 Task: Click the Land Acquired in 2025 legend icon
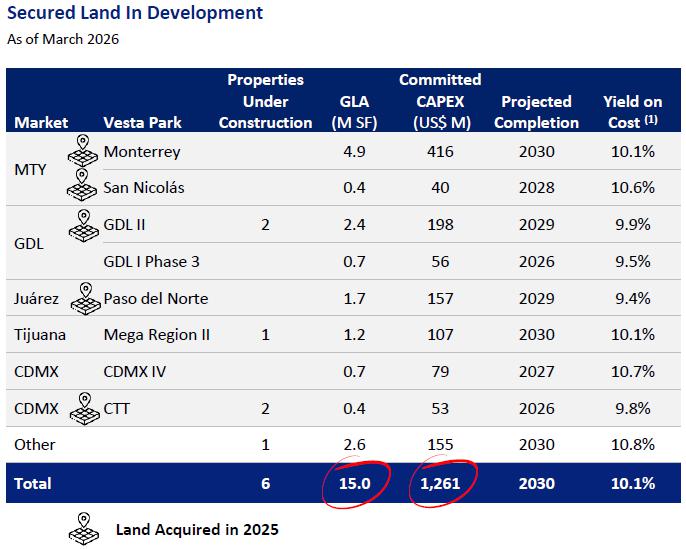tap(84, 529)
